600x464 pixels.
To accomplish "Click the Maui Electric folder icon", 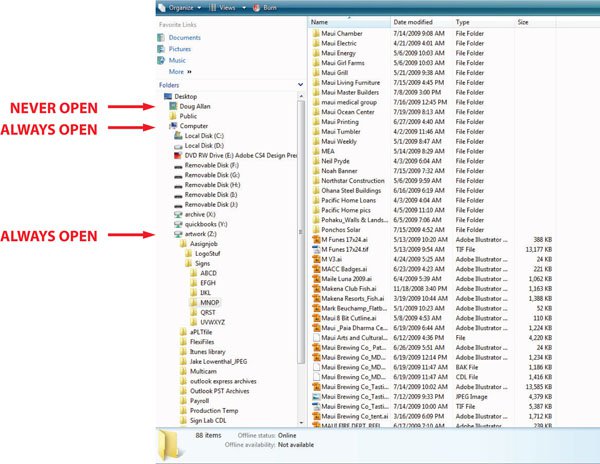I will point(316,43).
